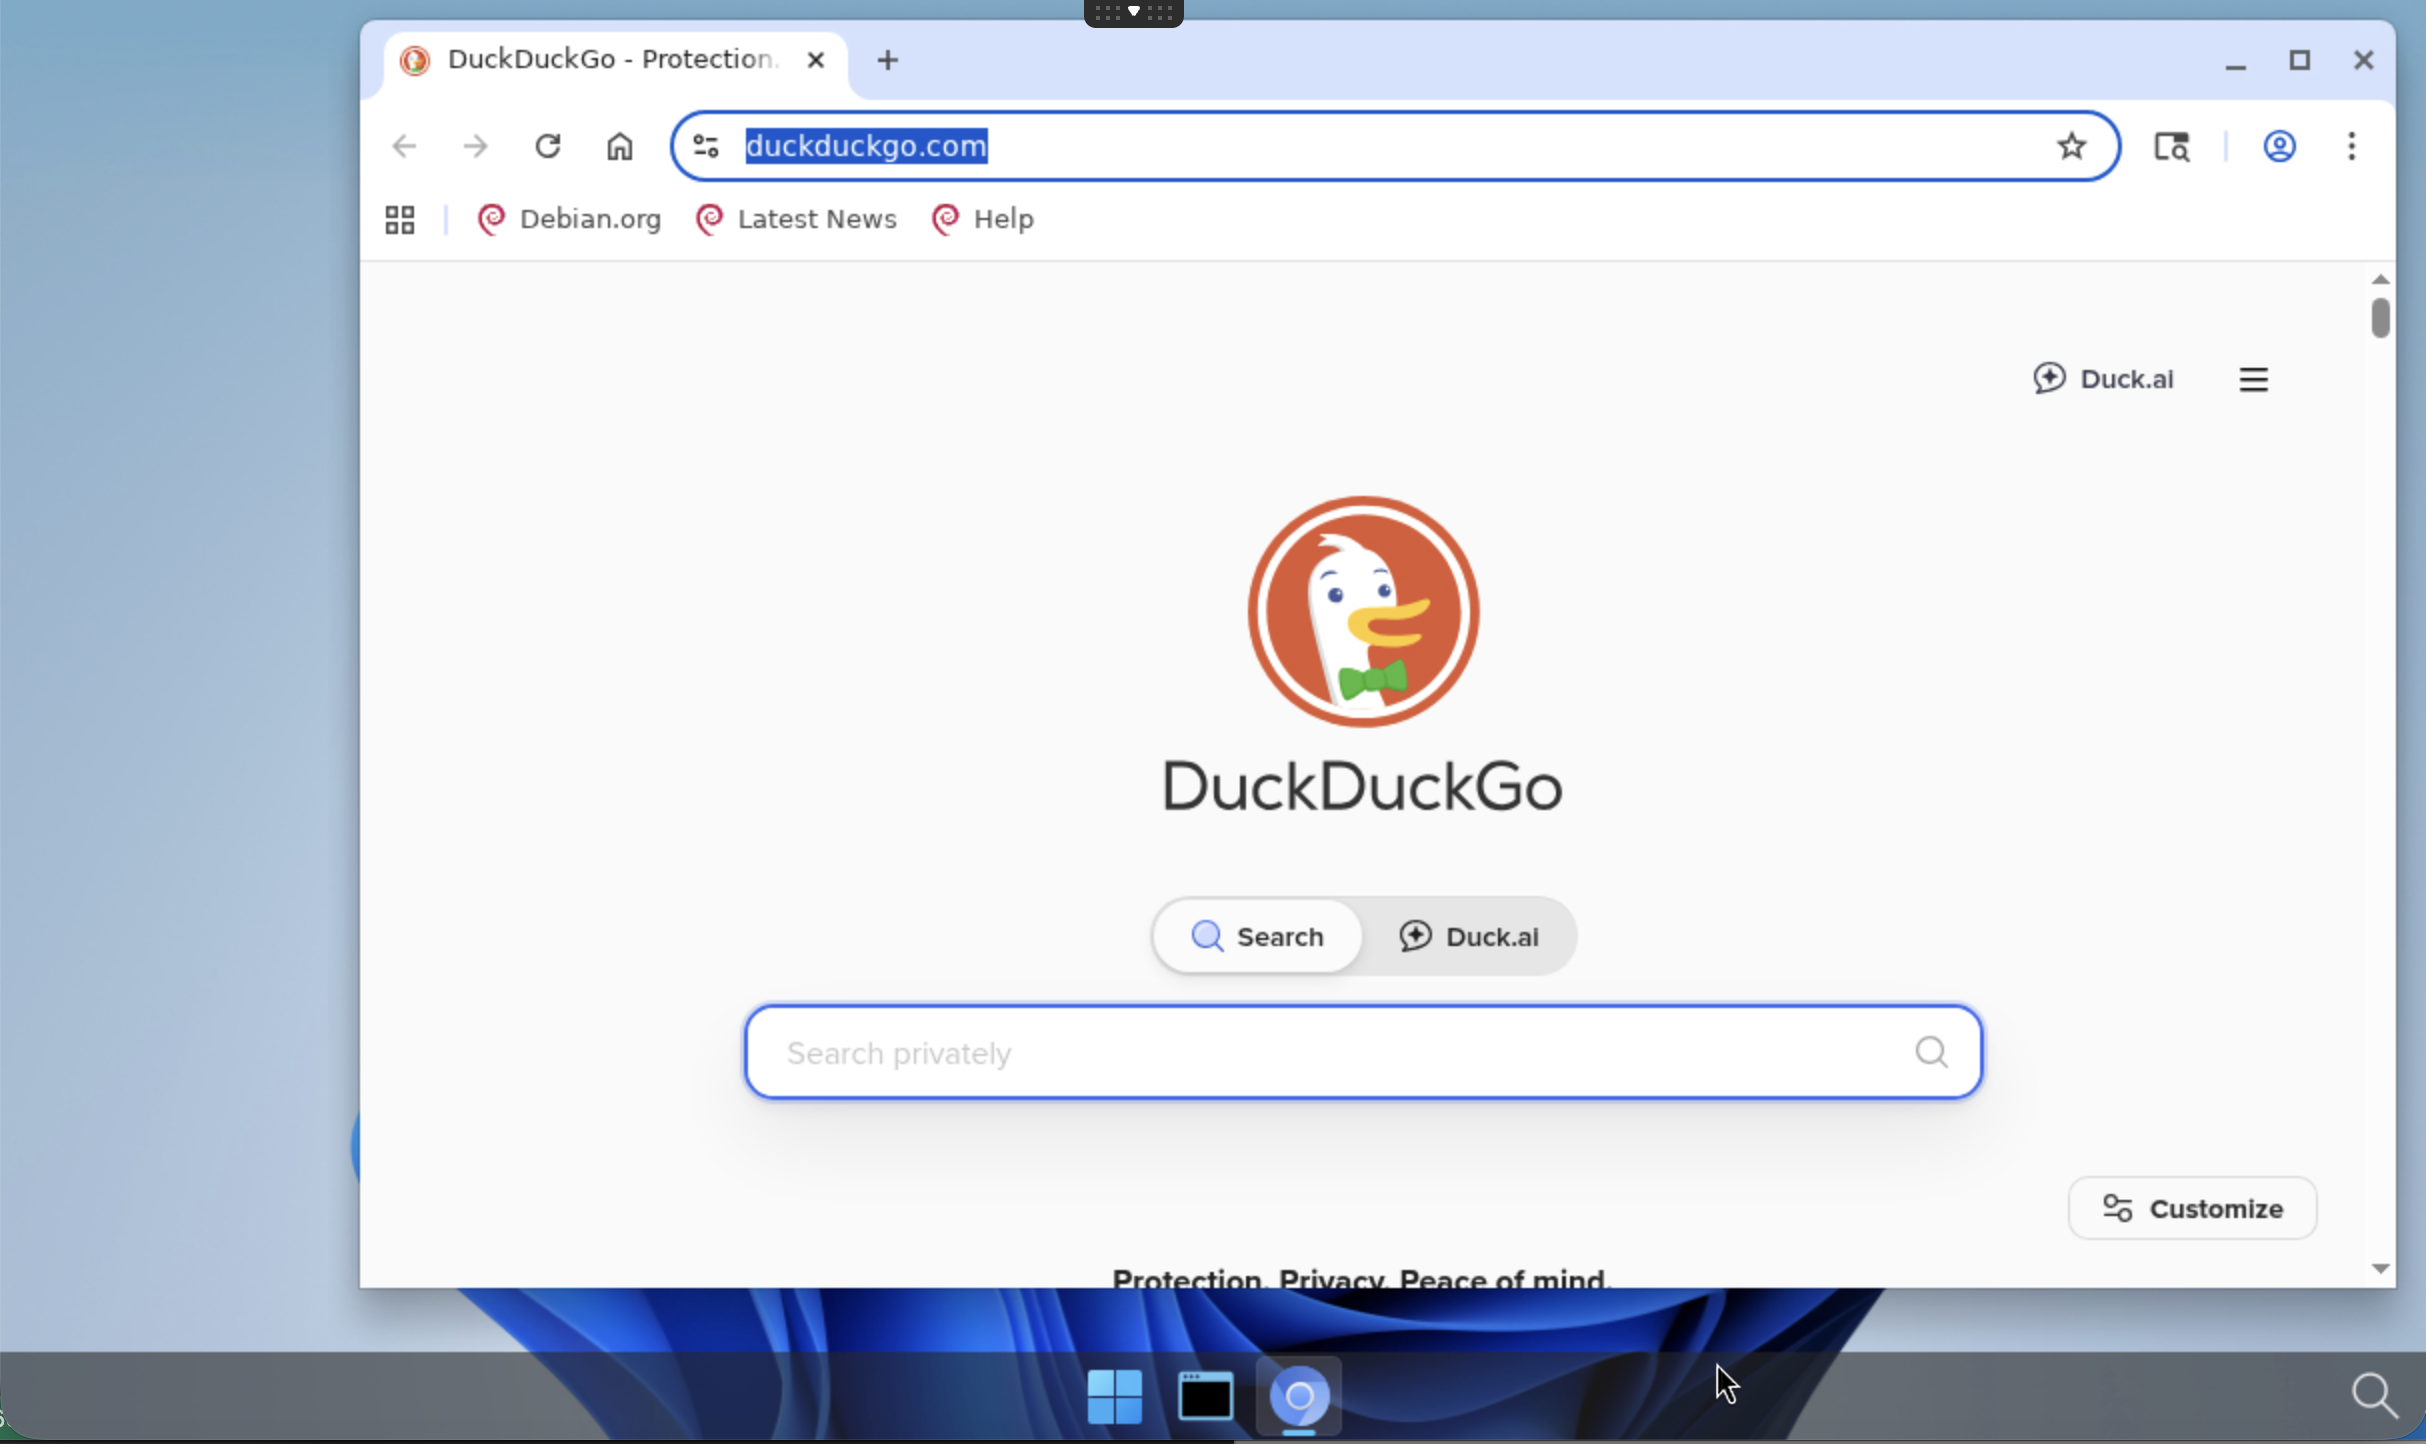Go back with the browser back arrow
Image resolution: width=2426 pixels, height=1444 pixels.
(x=404, y=146)
